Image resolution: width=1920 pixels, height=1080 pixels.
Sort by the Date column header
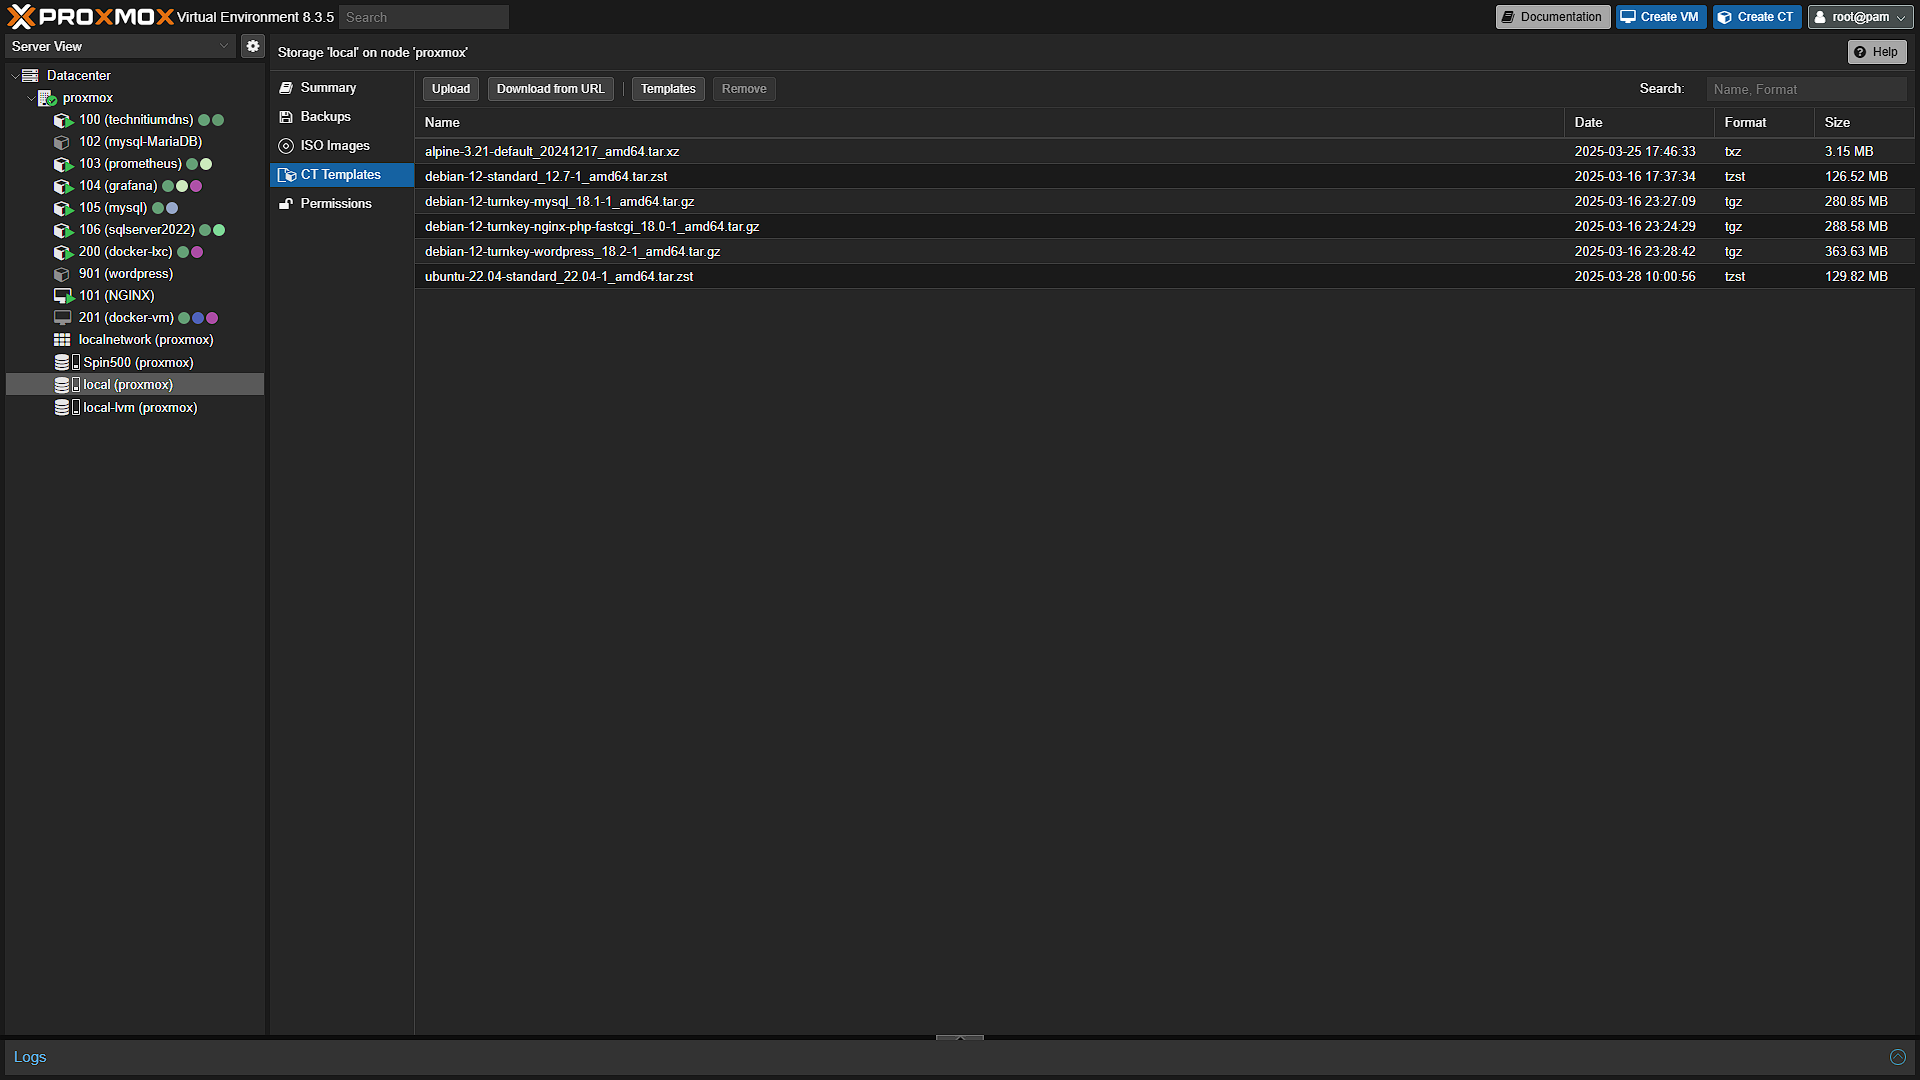pos(1639,122)
